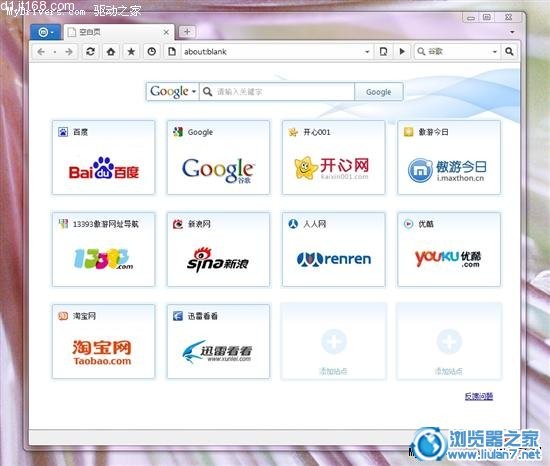550x466 pixels.
Task: Click the Xunlei Kankan favicon
Action: pyautogui.click(x=178, y=316)
